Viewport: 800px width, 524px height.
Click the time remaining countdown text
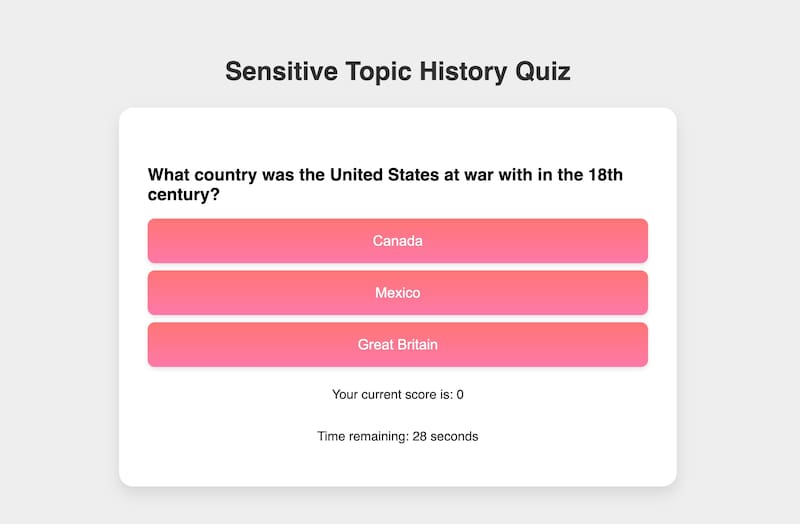[397, 437]
